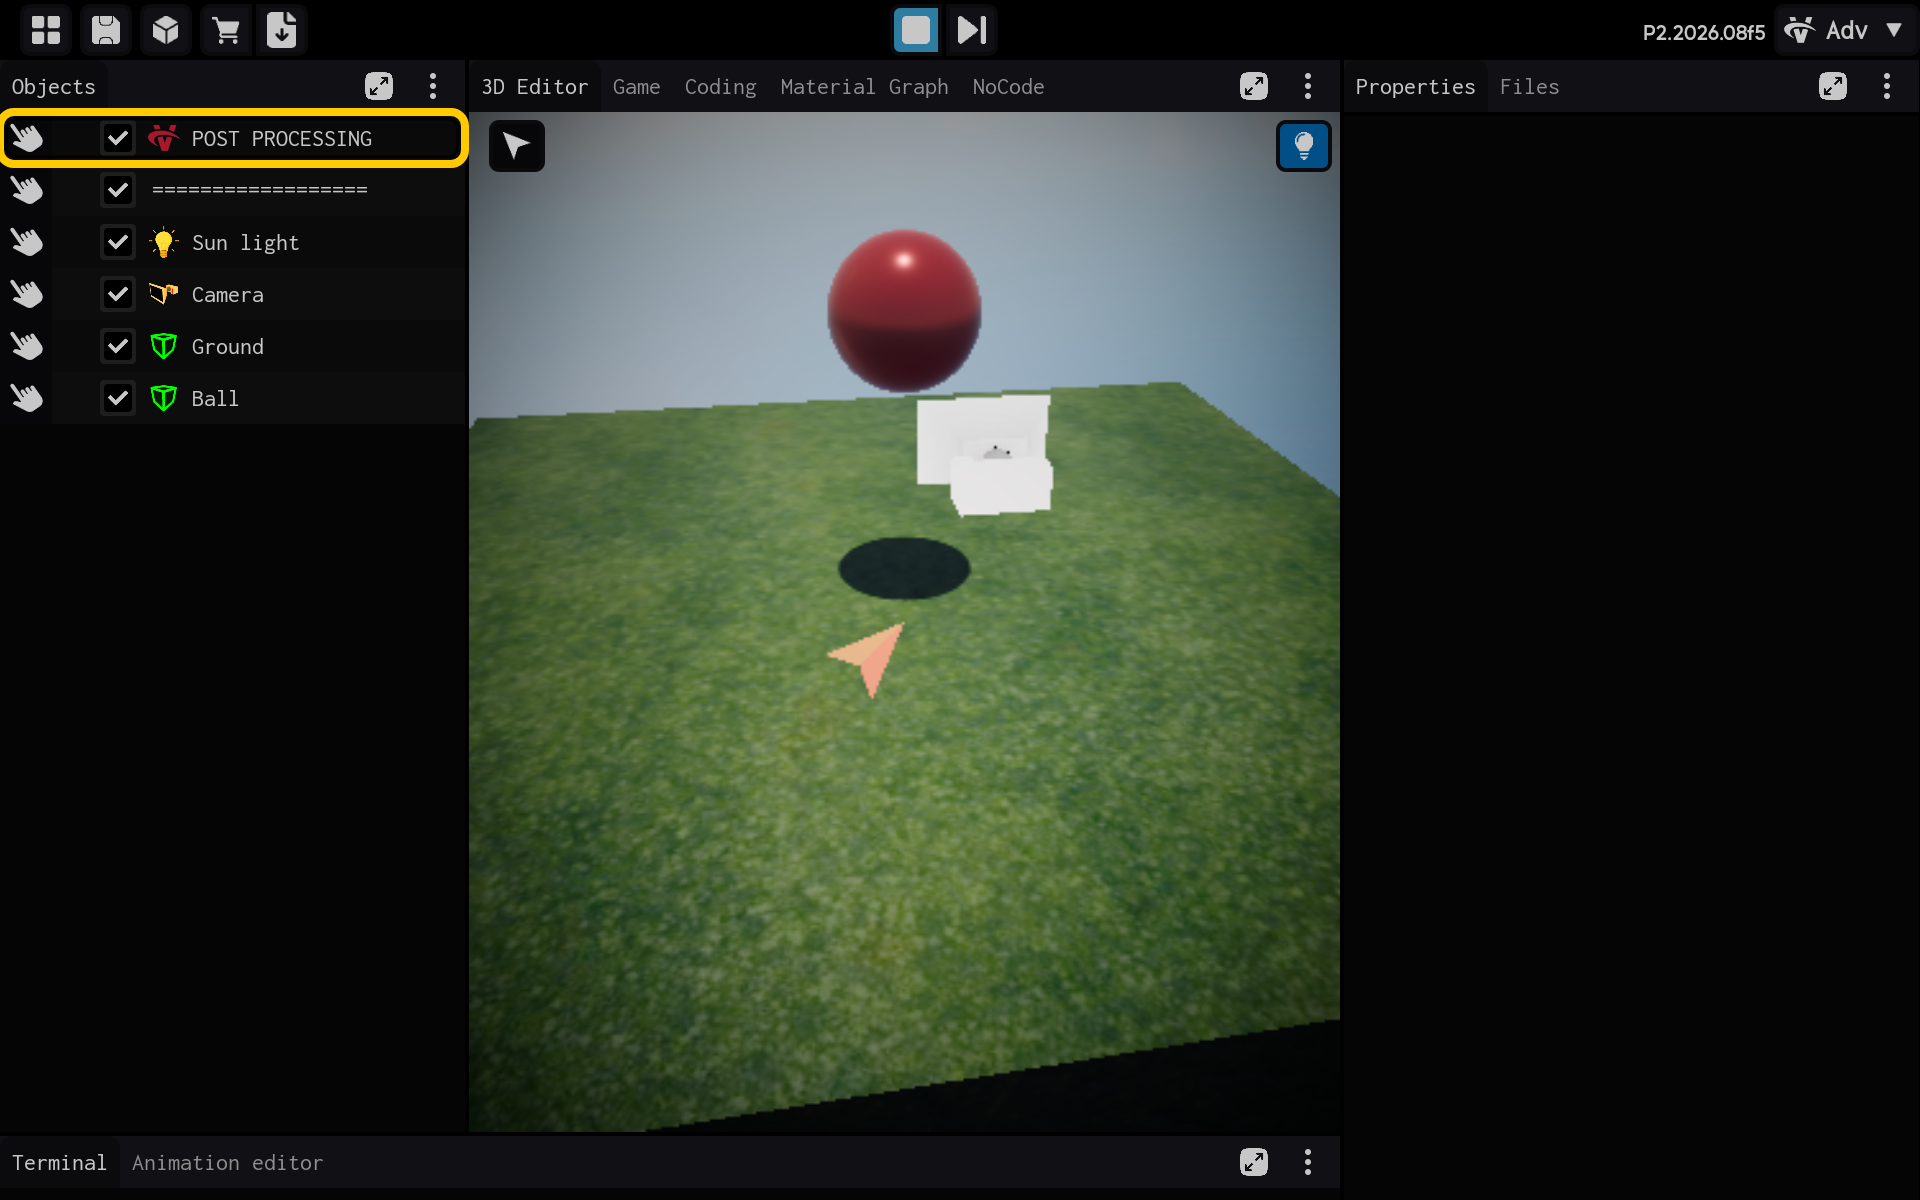Step to next frame

[971, 30]
